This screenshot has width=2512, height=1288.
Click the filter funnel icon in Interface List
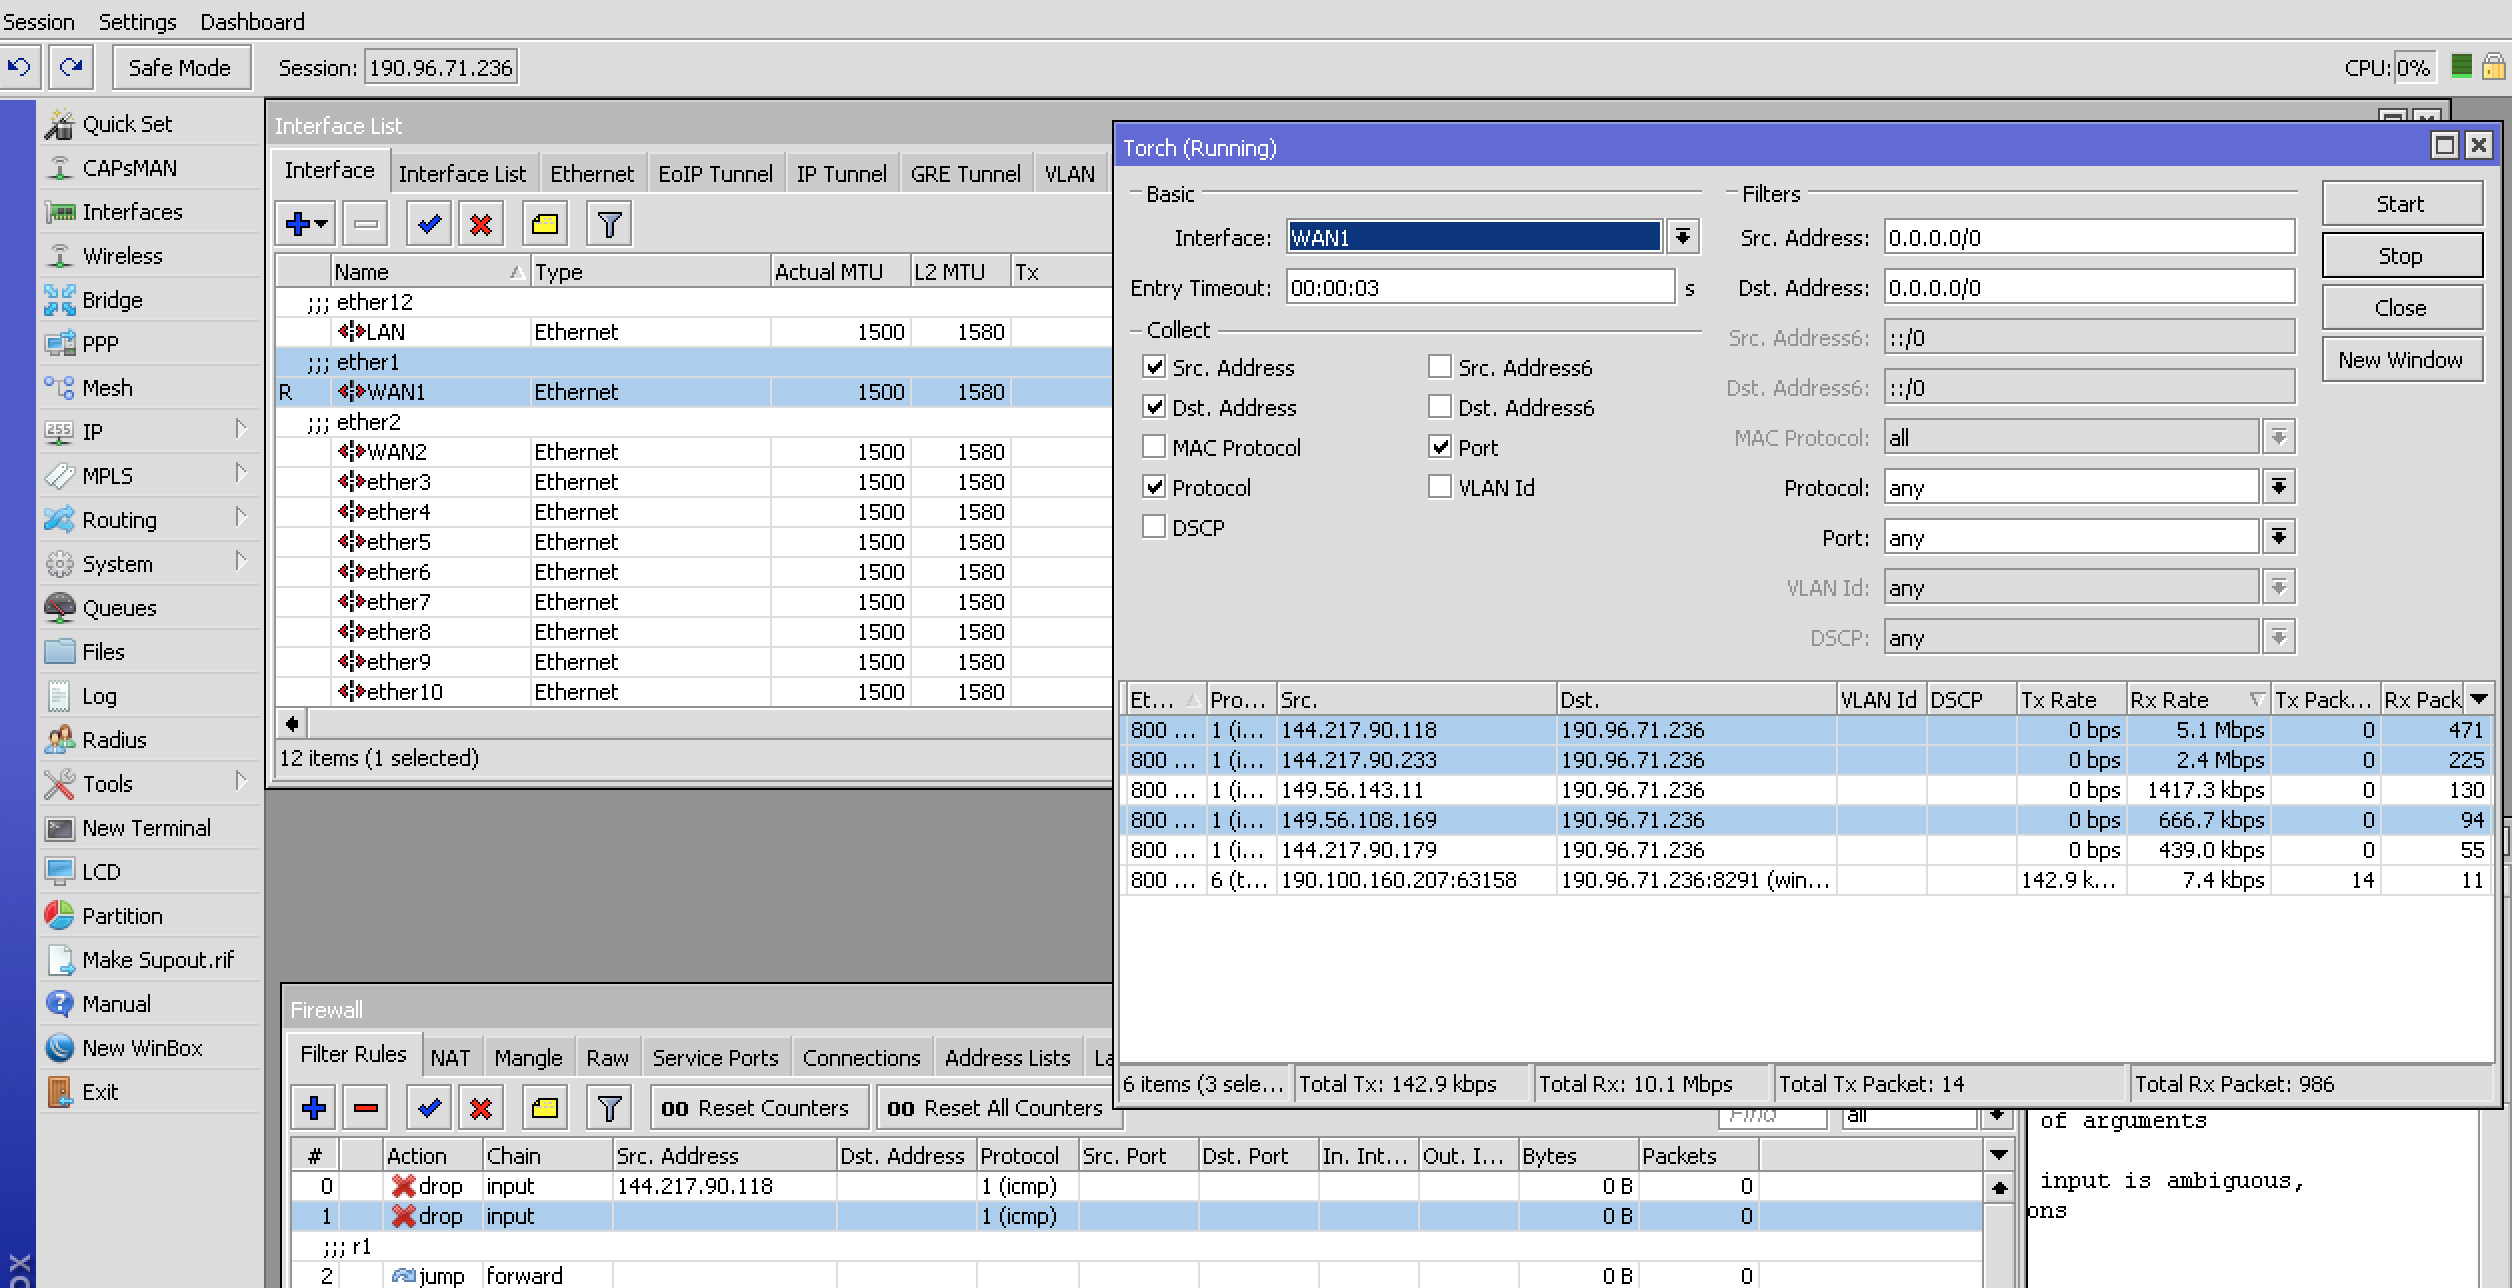pos(609,224)
